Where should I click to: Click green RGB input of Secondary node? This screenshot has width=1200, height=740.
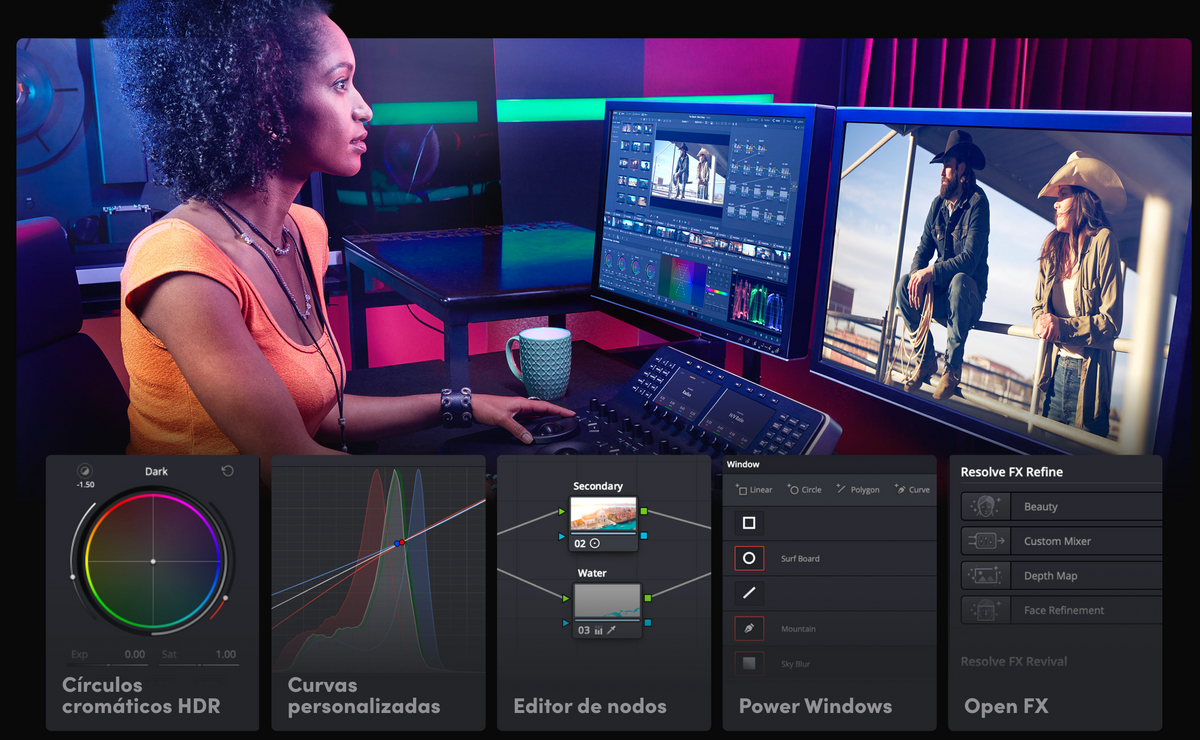tap(563, 511)
